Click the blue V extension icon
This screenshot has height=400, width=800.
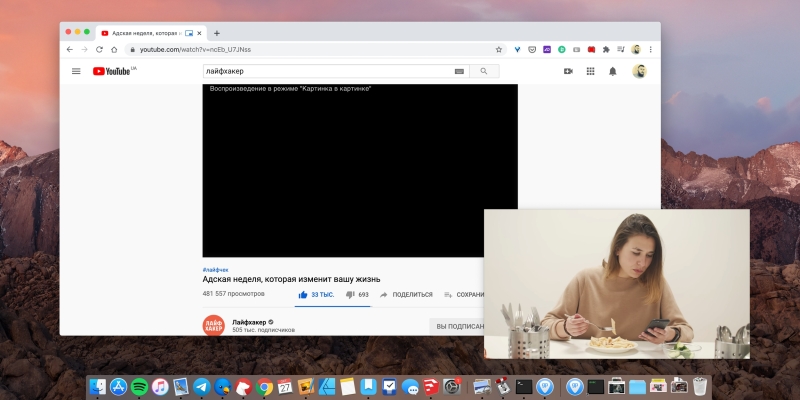pos(517,49)
